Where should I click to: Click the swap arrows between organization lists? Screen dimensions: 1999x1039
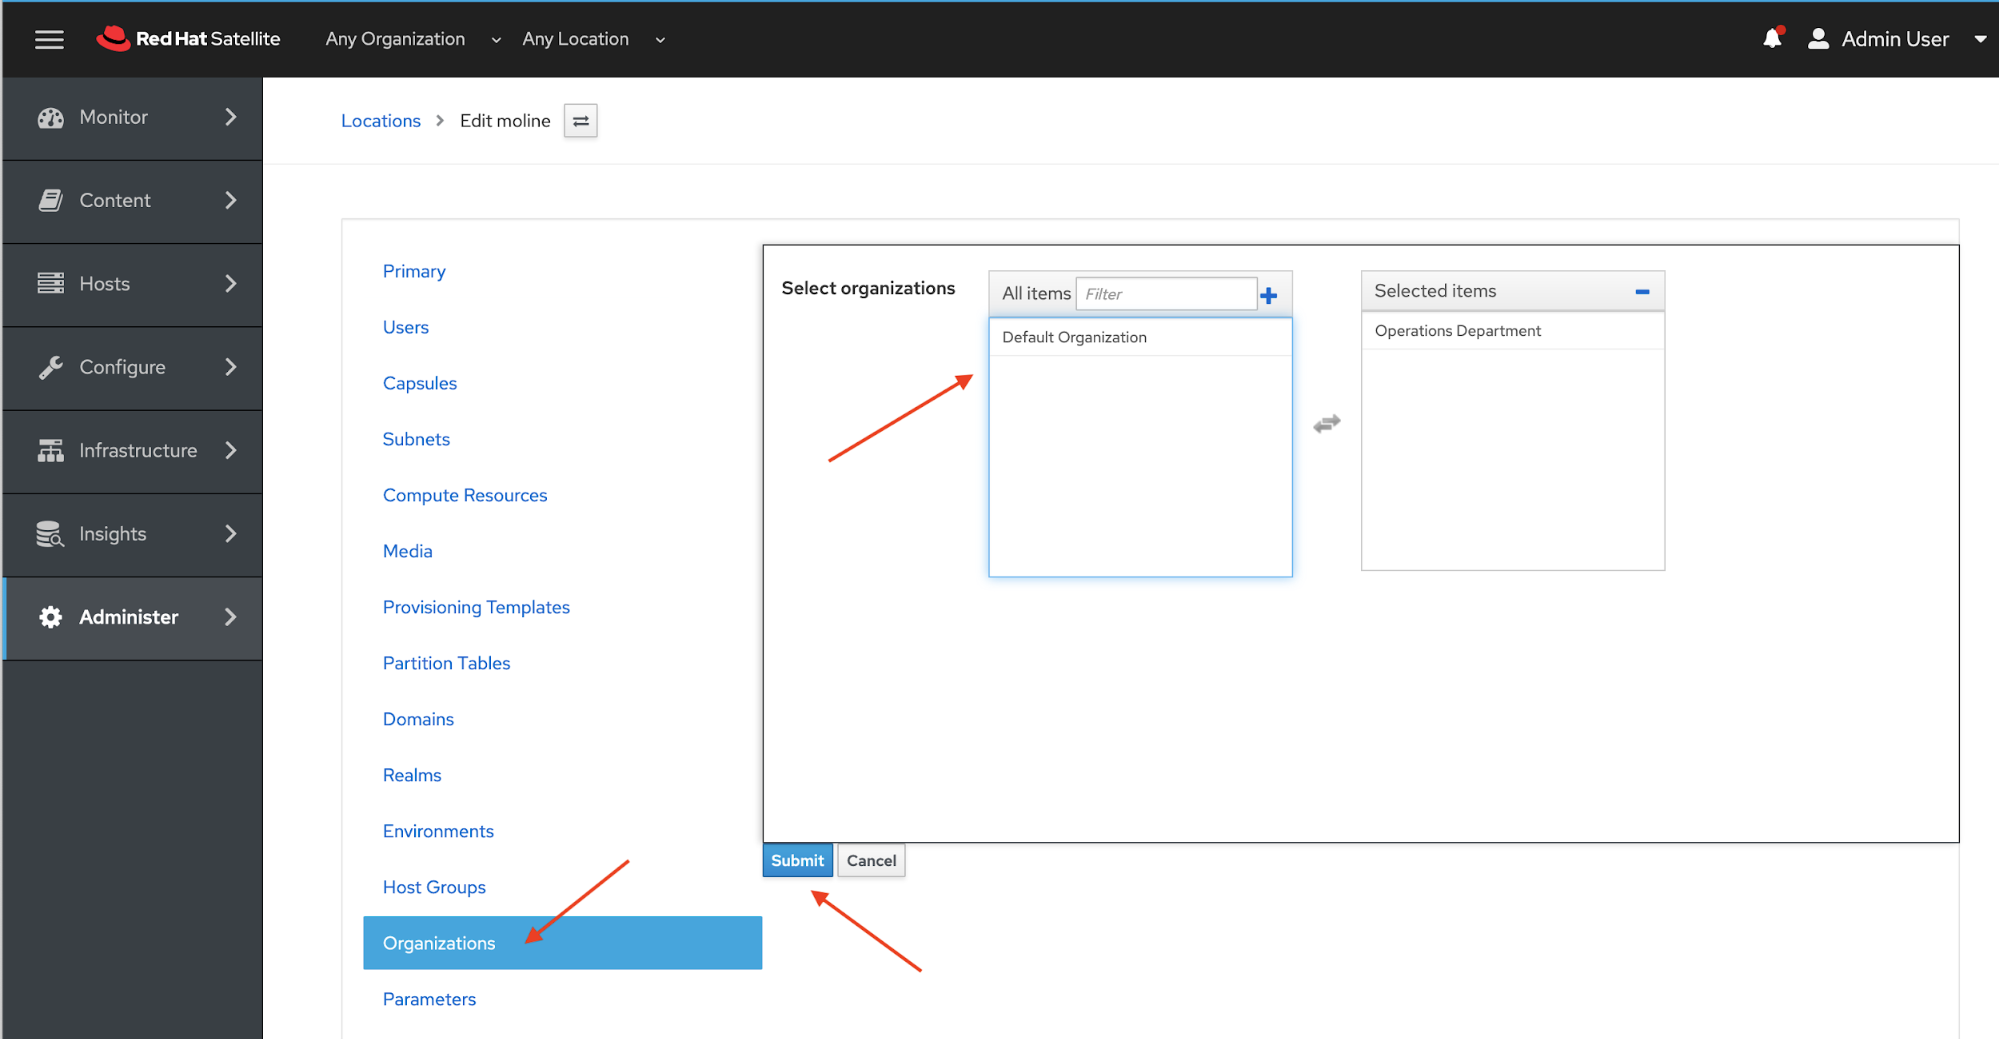click(1326, 424)
